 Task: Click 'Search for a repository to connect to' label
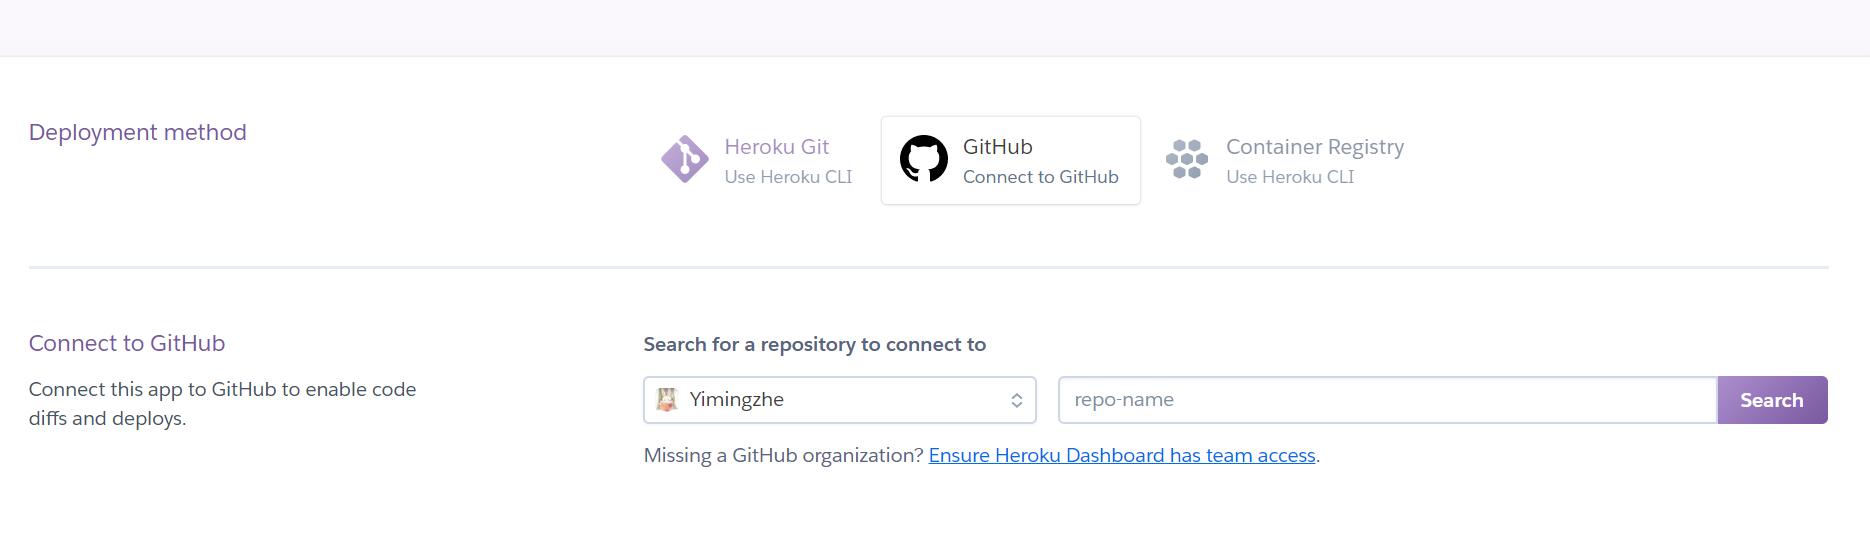pos(815,344)
